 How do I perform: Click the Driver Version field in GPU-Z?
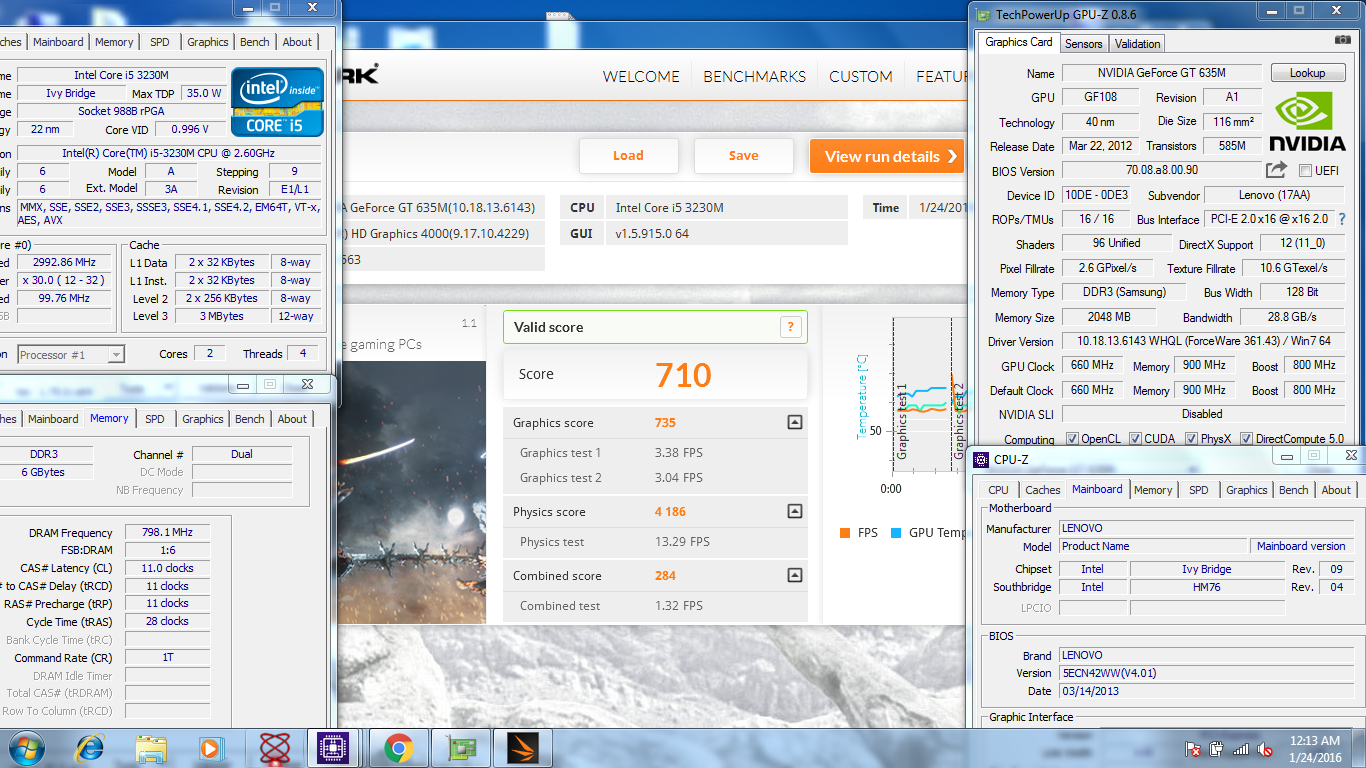pyautogui.click(x=1202, y=342)
